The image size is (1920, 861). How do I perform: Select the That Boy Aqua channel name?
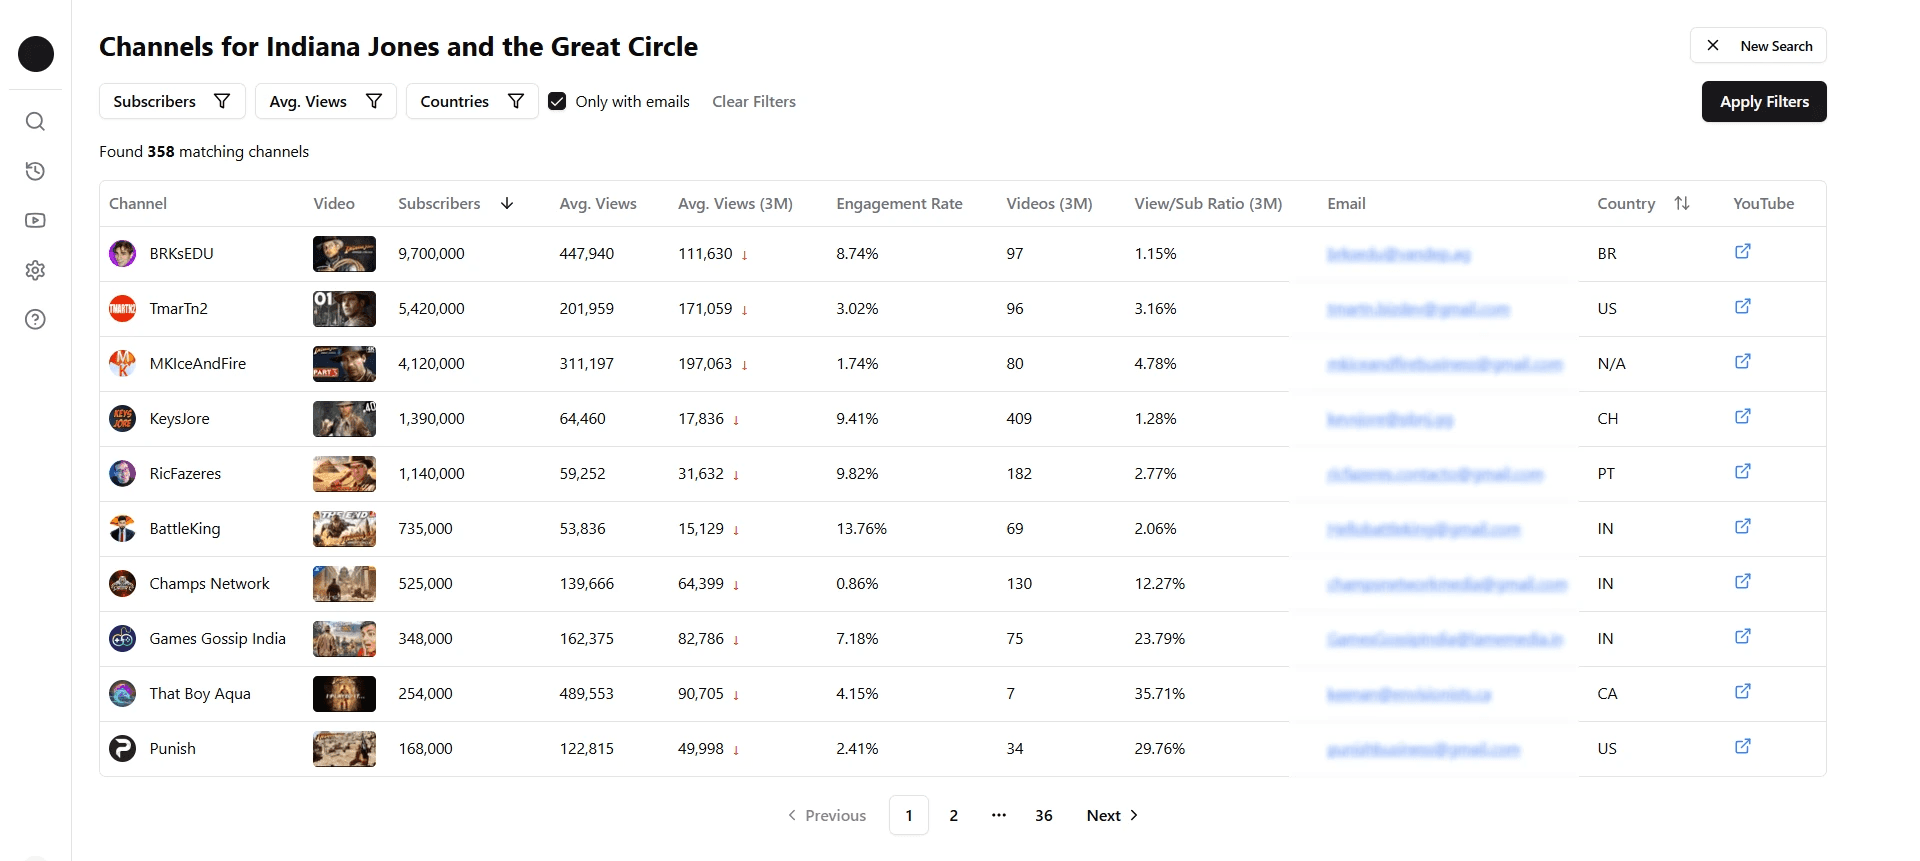tap(200, 694)
